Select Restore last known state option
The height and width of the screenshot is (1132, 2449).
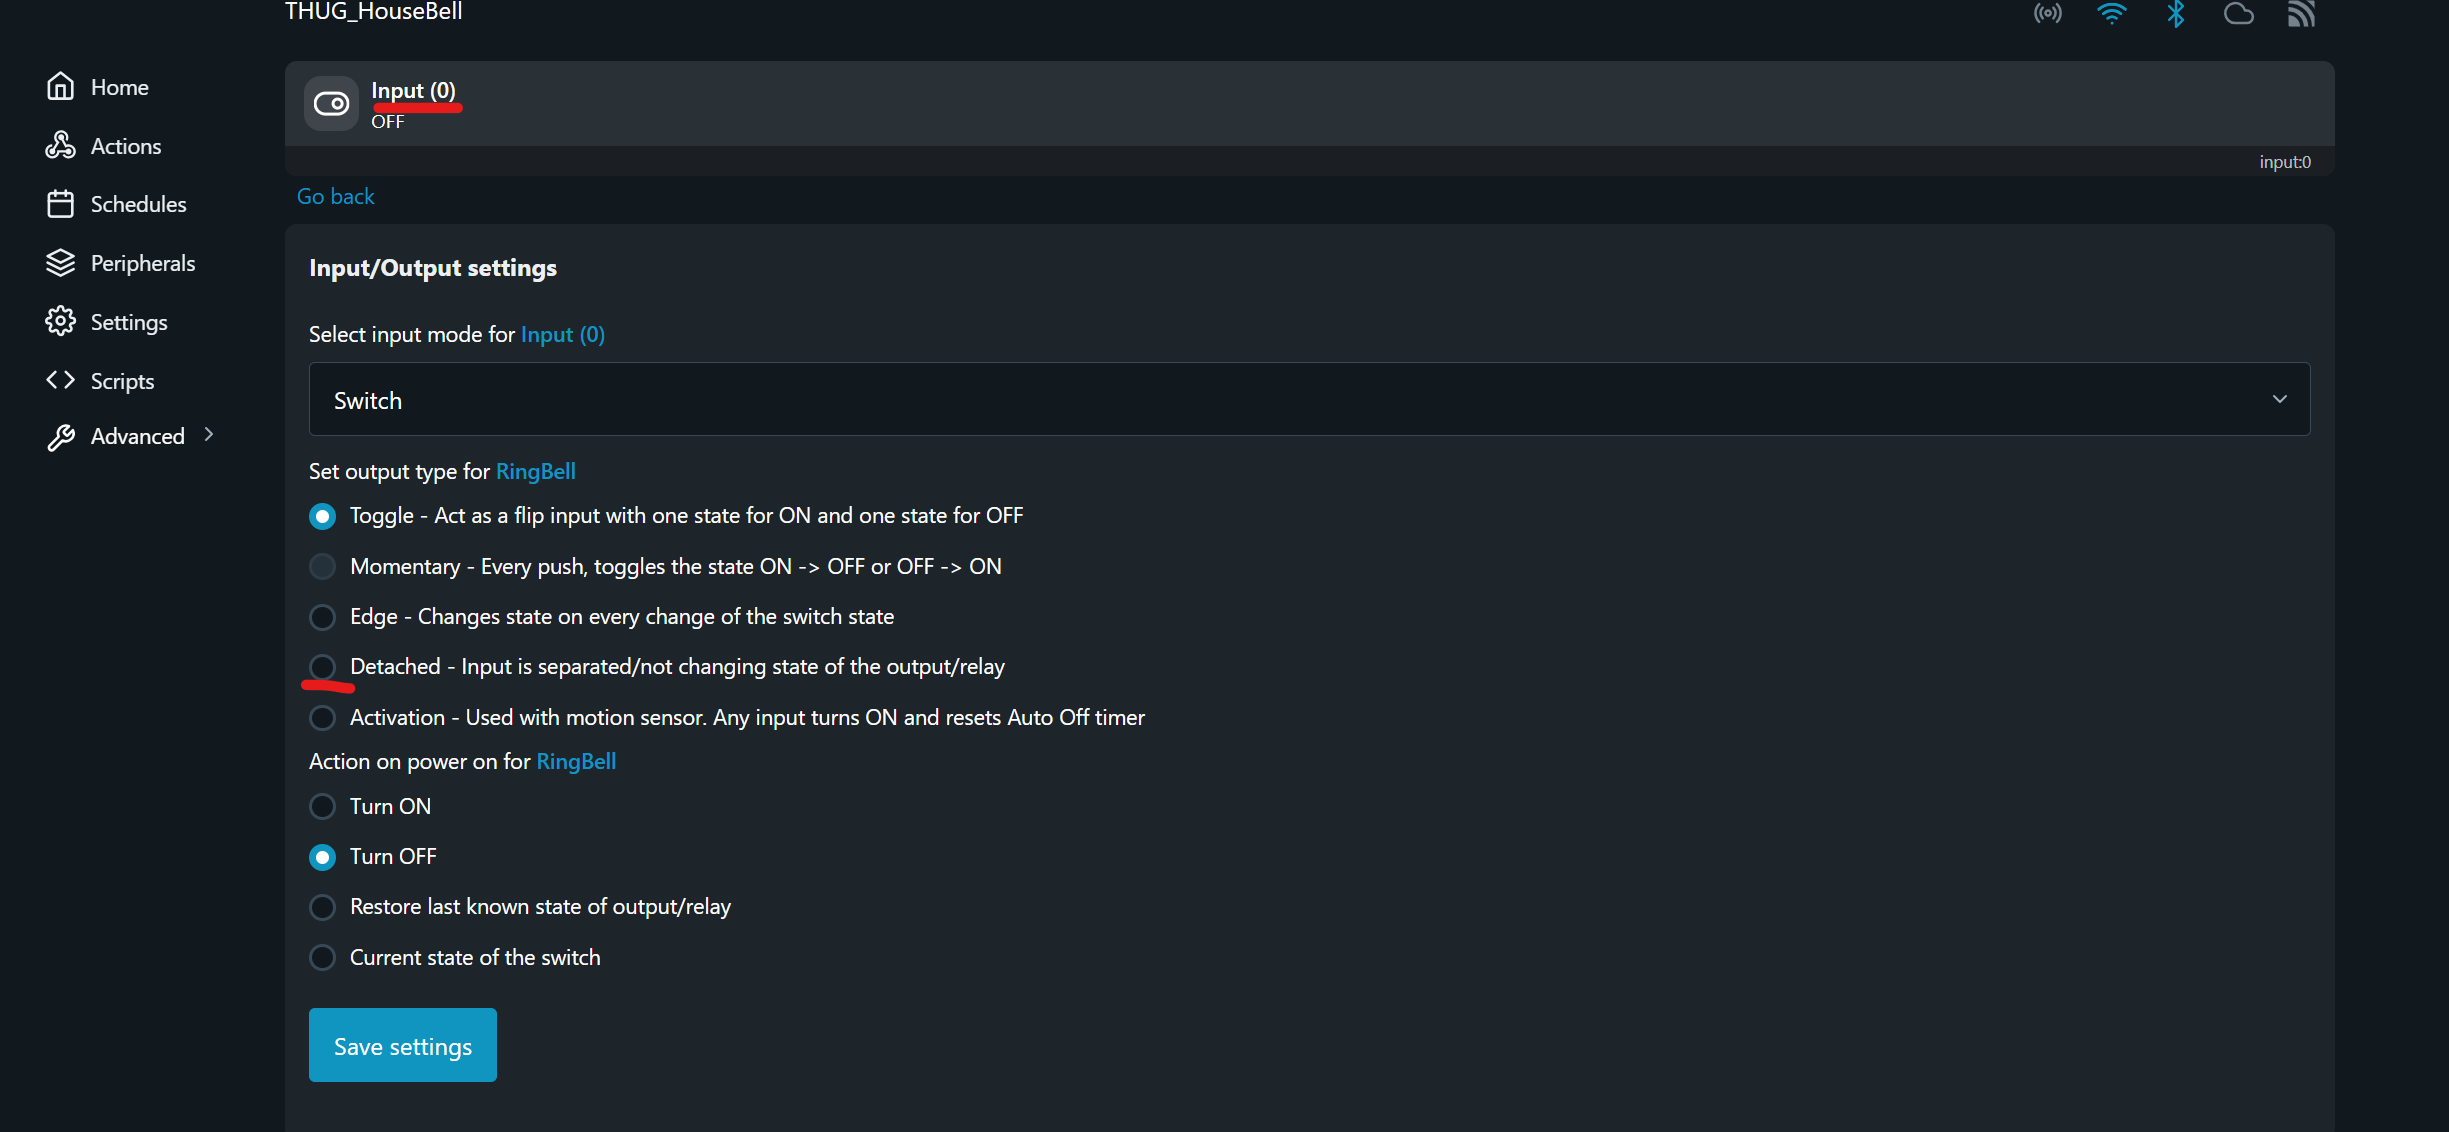coord(322,907)
